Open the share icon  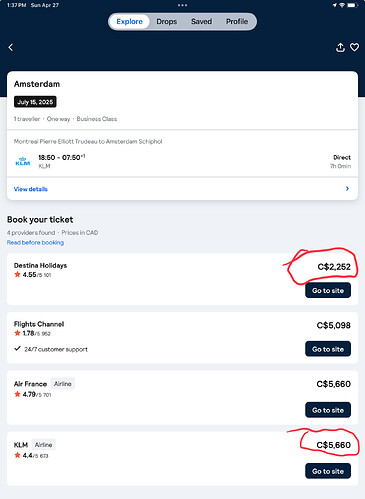pos(340,47)
